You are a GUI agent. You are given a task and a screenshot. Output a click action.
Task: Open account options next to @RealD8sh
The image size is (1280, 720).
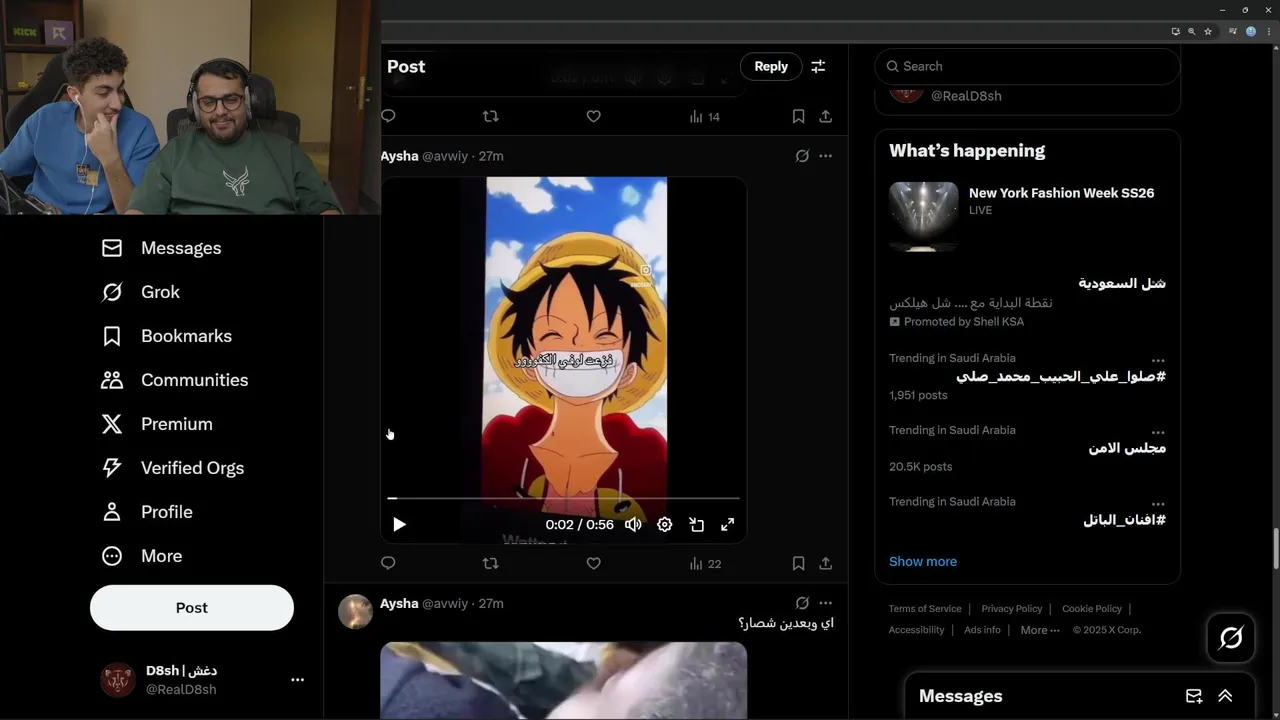(297, 679)
